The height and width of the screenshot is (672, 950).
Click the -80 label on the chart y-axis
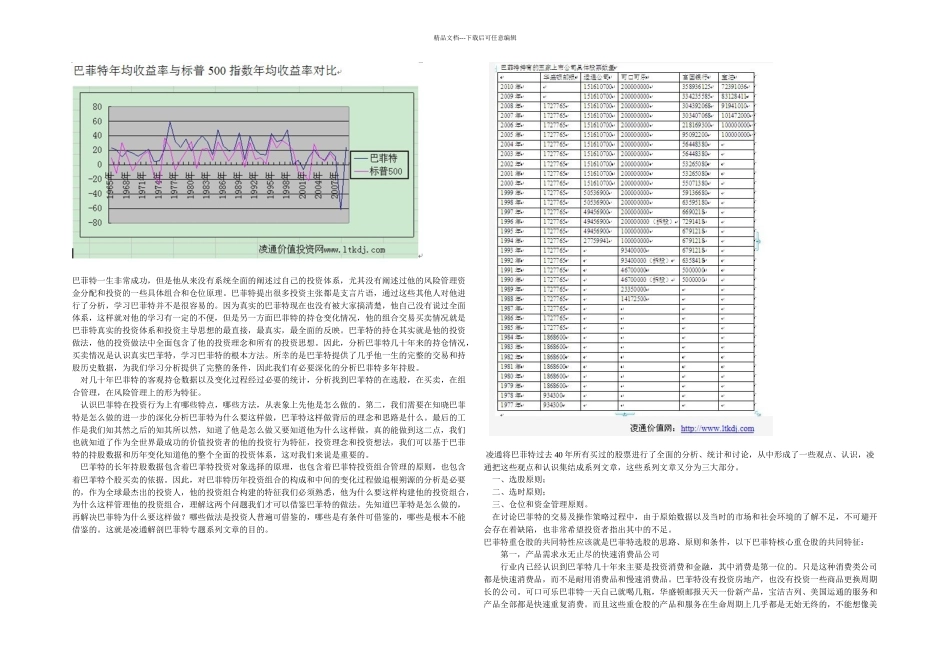coord(95,222)
